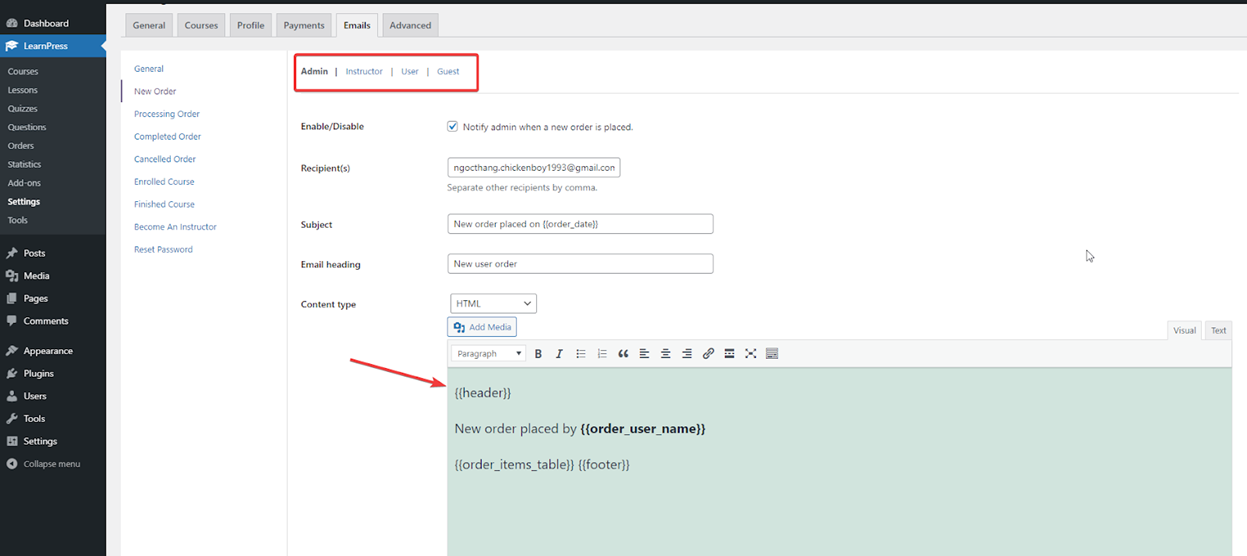Toggle bold formatting in the editor
This screenshot has height=556, width=1247.
(x=538, y=354)
